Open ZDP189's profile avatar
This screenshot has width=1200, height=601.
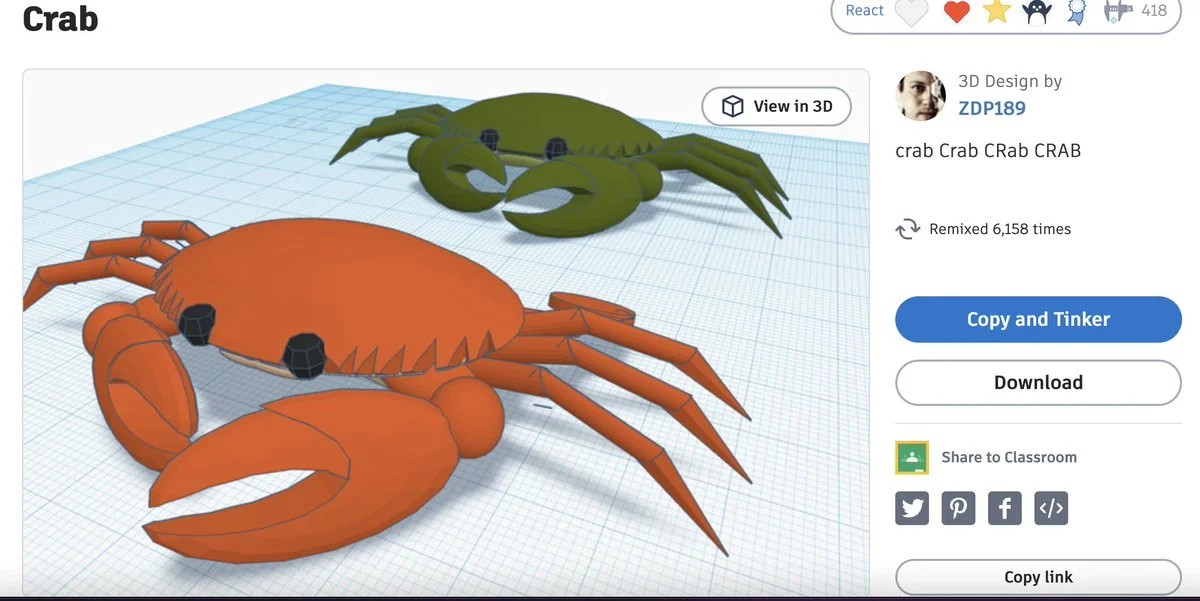point(921,96)
